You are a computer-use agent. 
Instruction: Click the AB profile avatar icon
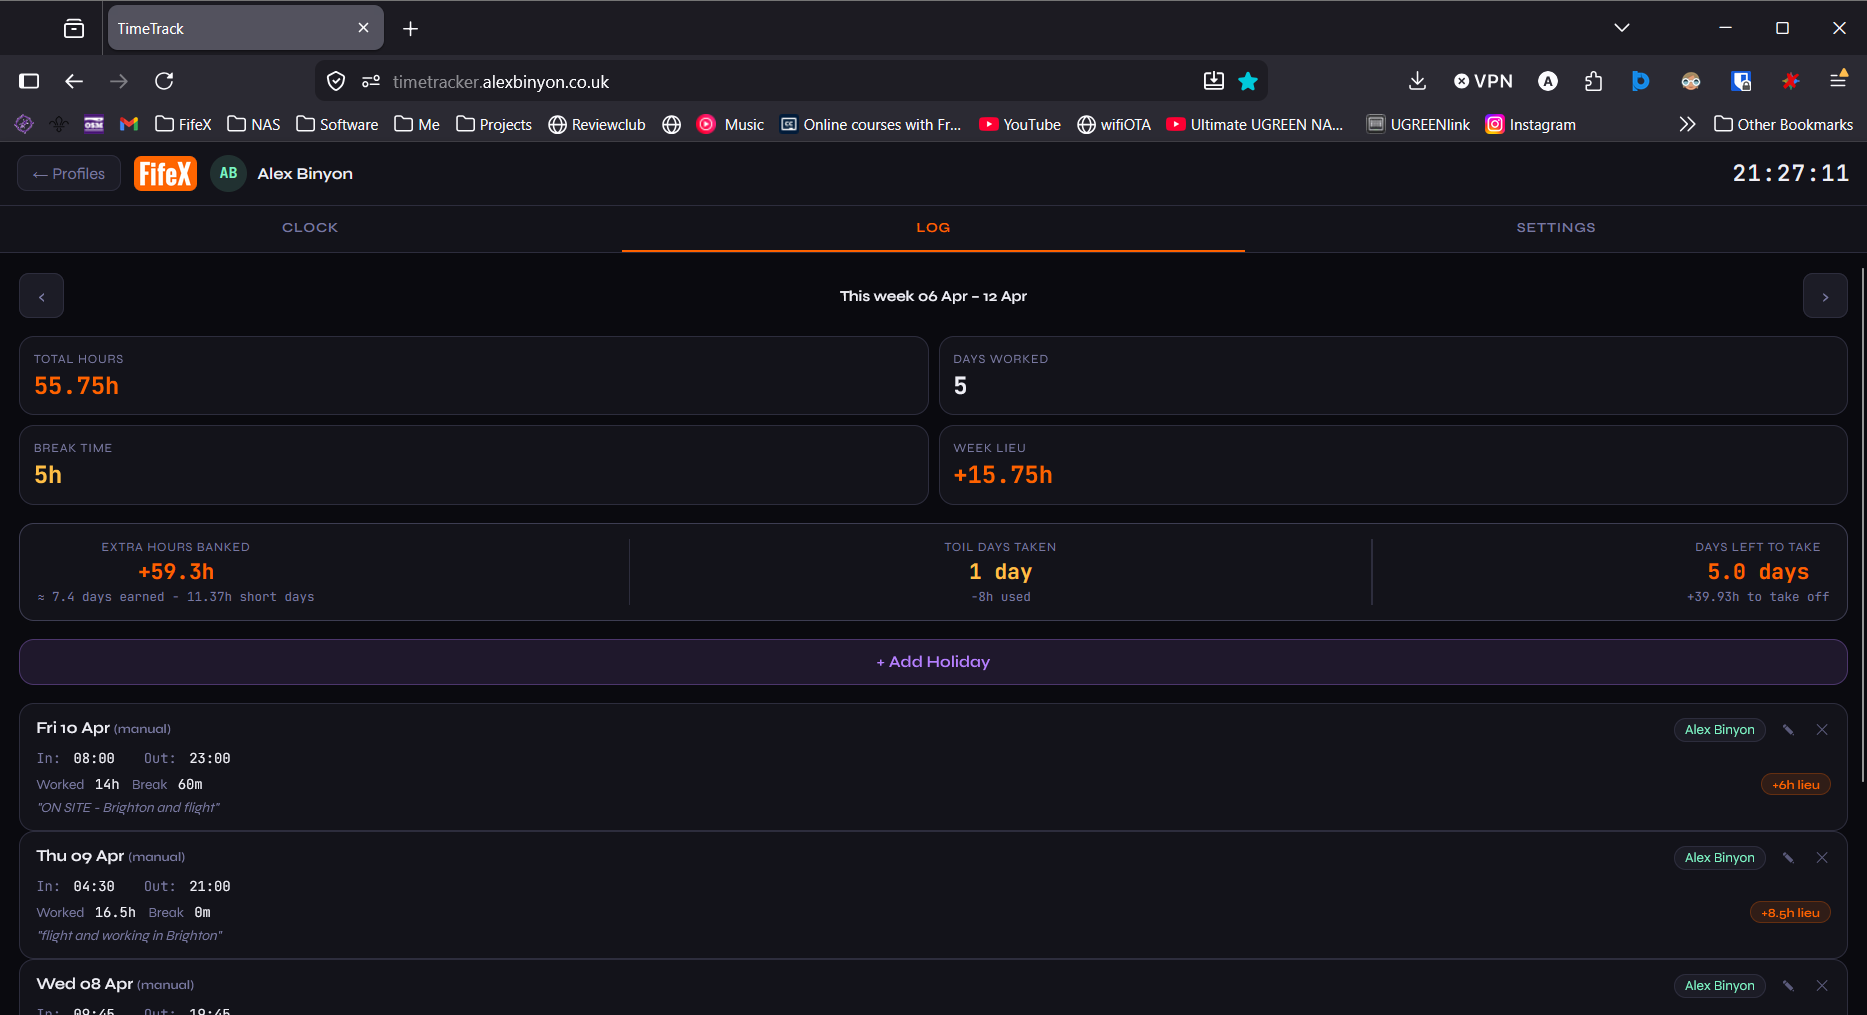[x=228, y=173]
